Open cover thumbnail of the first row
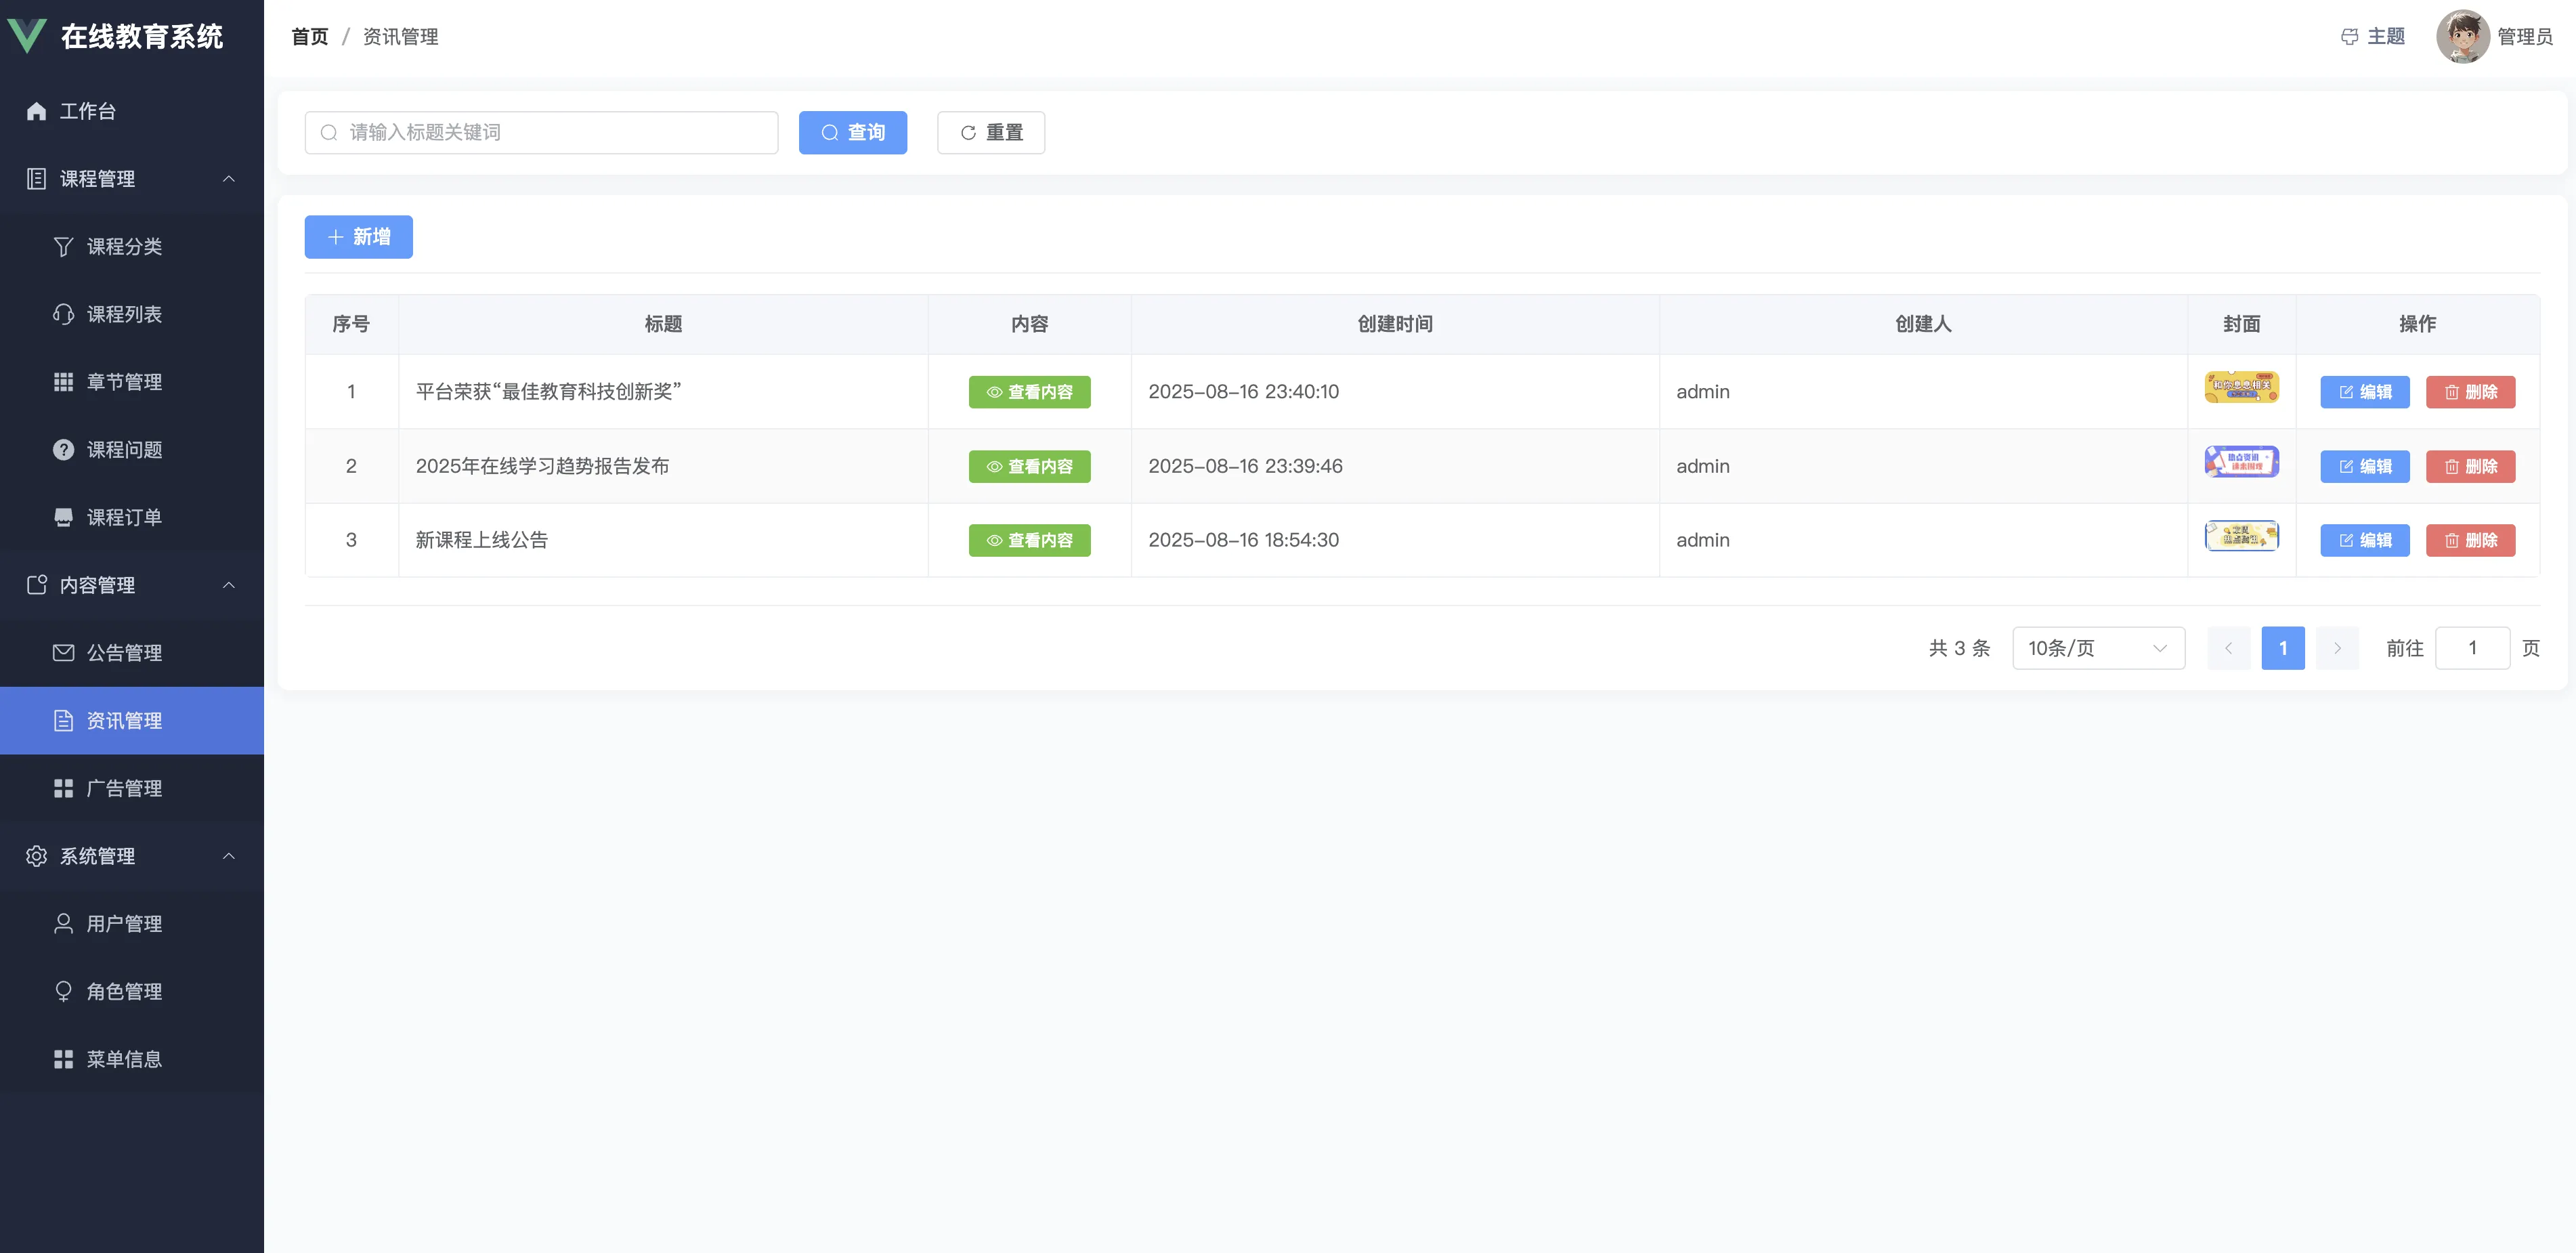Viewport: 2576px width, 1253px height. click(2241, 387)
